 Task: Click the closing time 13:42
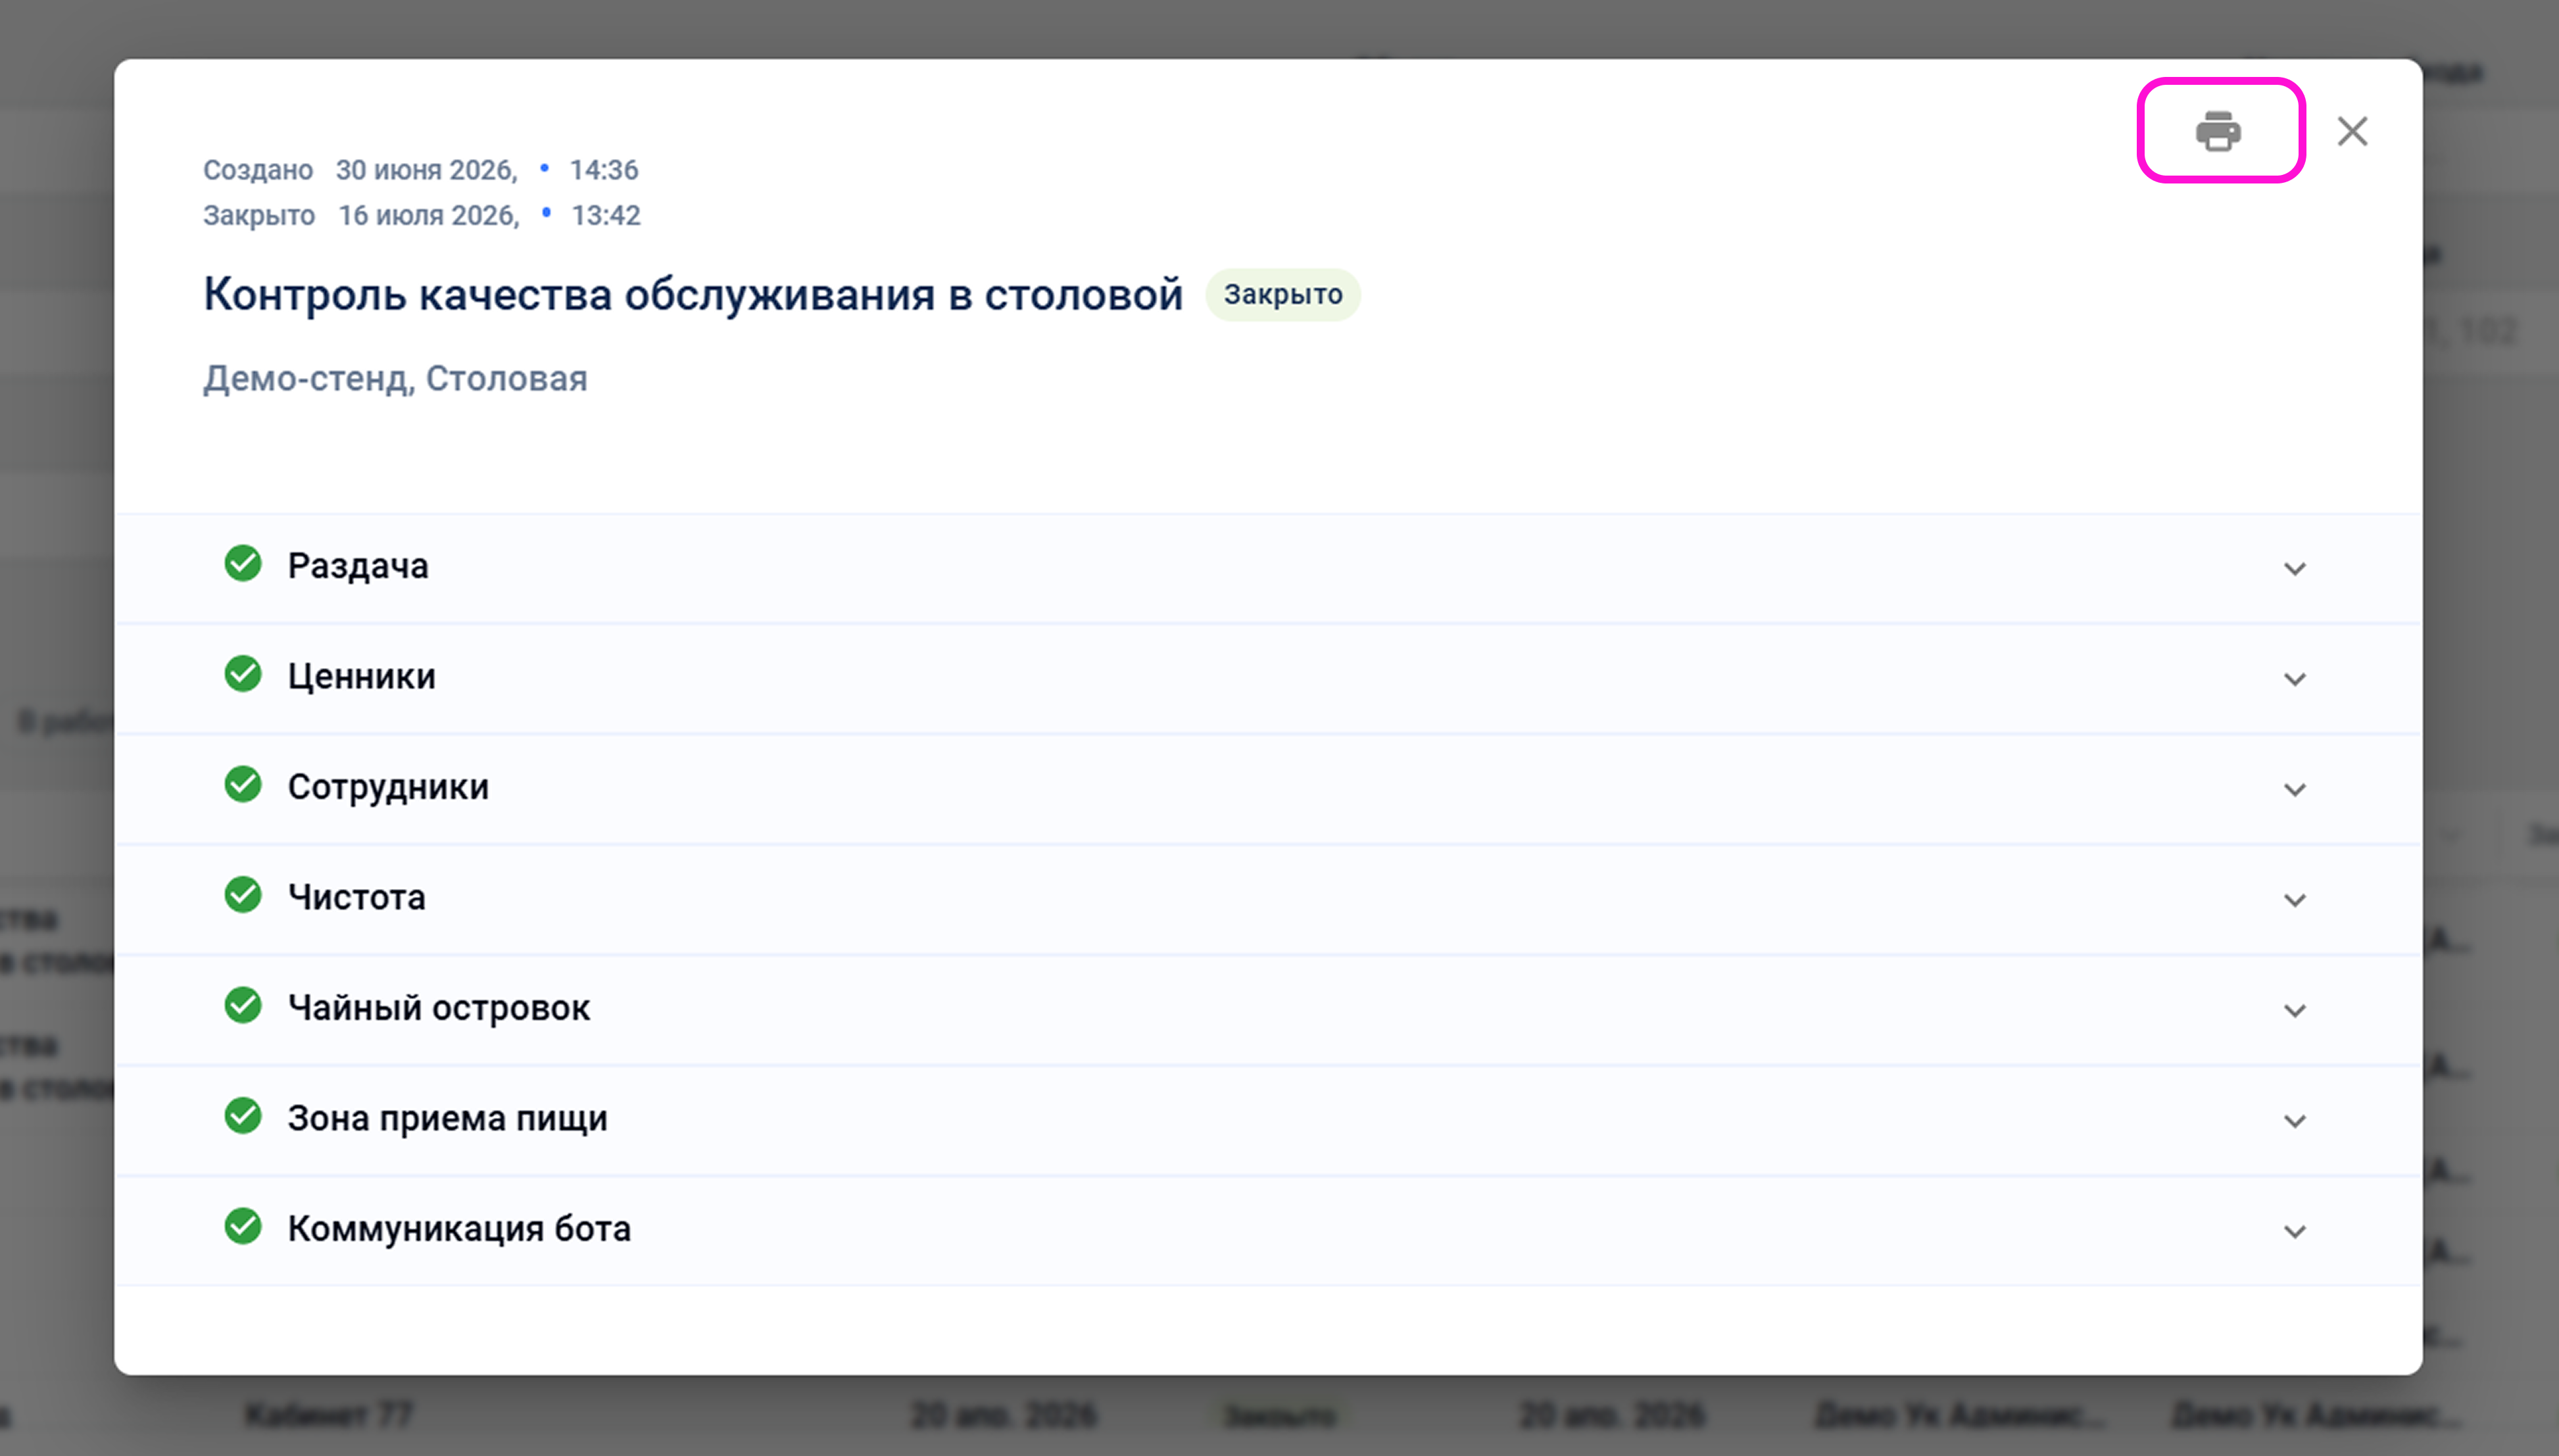(606, 216)
